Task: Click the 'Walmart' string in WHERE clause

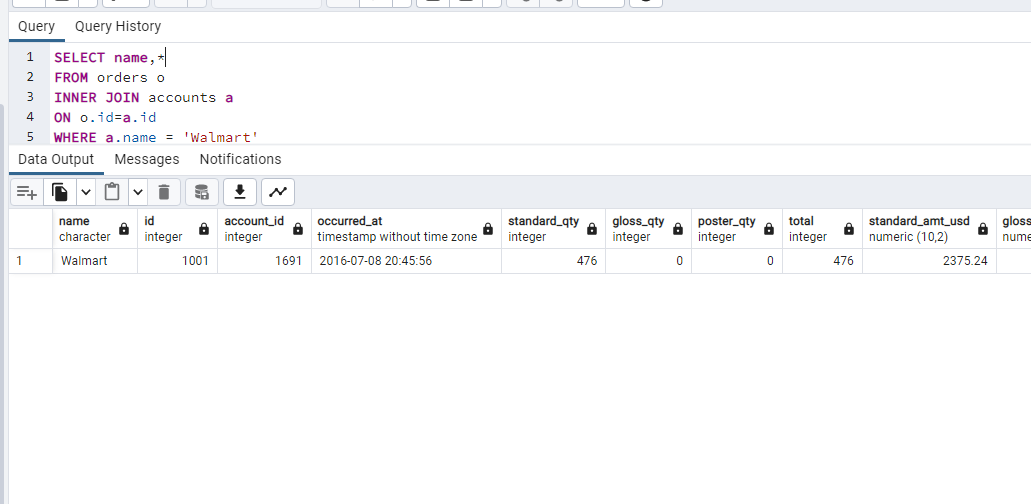Action: (x=220, y=137)
